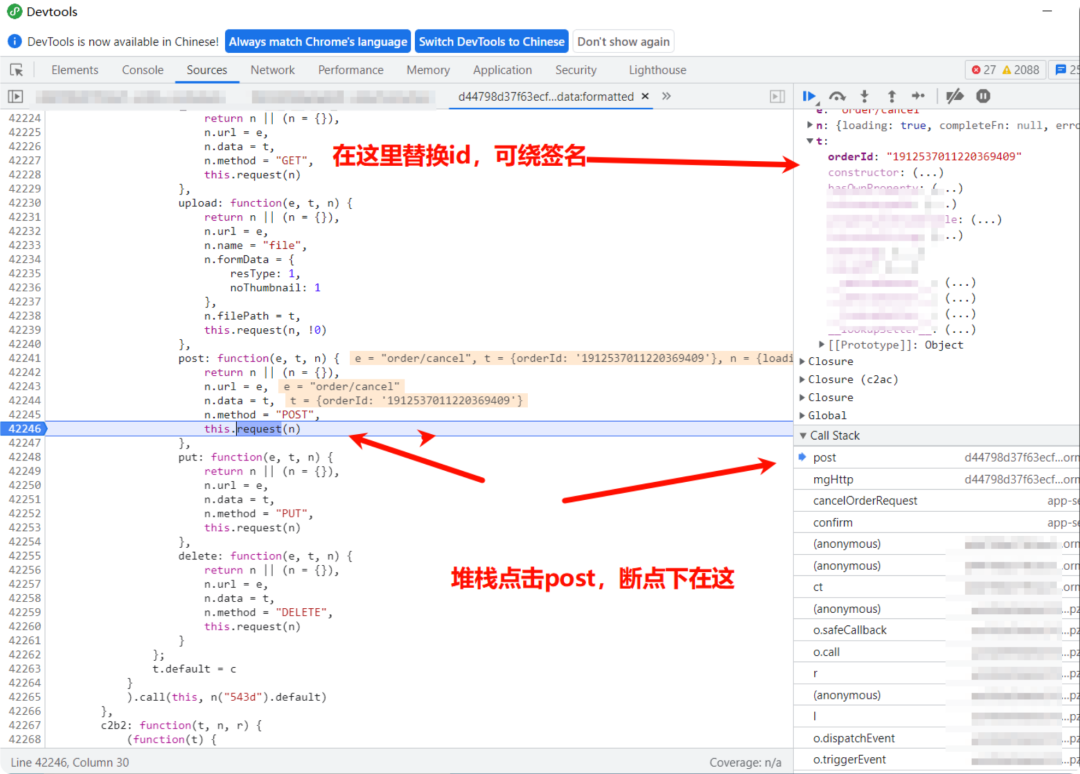Show more source tabs chevron
Viewport: 1080px width, 774px height.
point(666,96)
